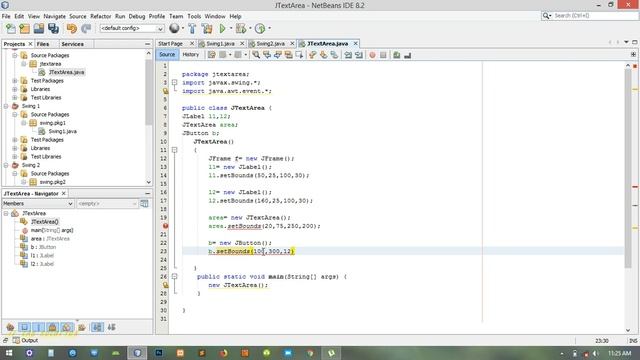Click the Last Edit icon in editor toolbar

pyautogui.click(x=211, y=55)
